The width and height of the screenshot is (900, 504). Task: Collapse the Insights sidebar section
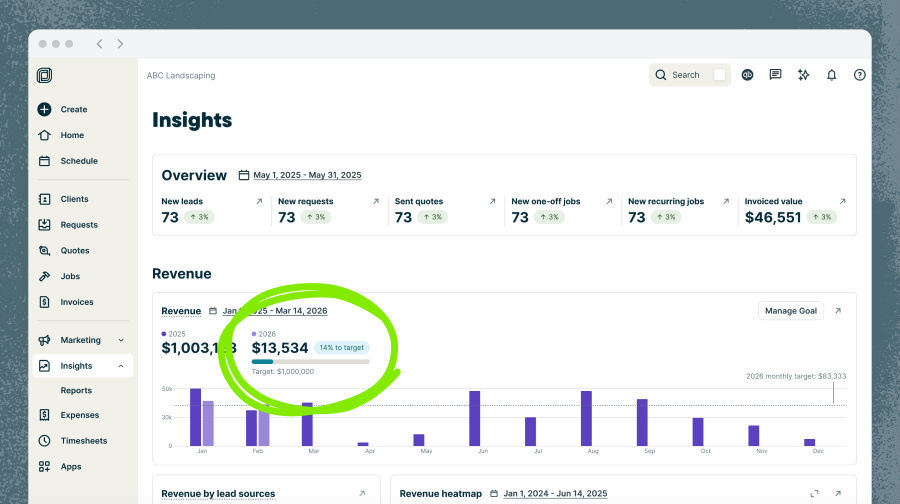tap(121, 366)
